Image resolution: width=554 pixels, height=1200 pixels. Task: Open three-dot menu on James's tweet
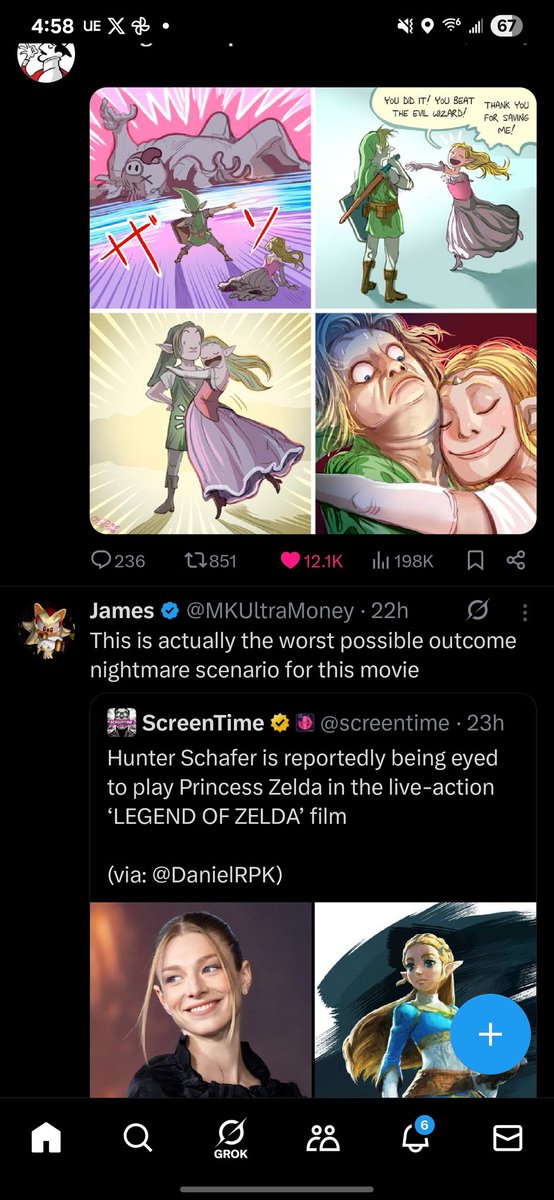(525, 610)
